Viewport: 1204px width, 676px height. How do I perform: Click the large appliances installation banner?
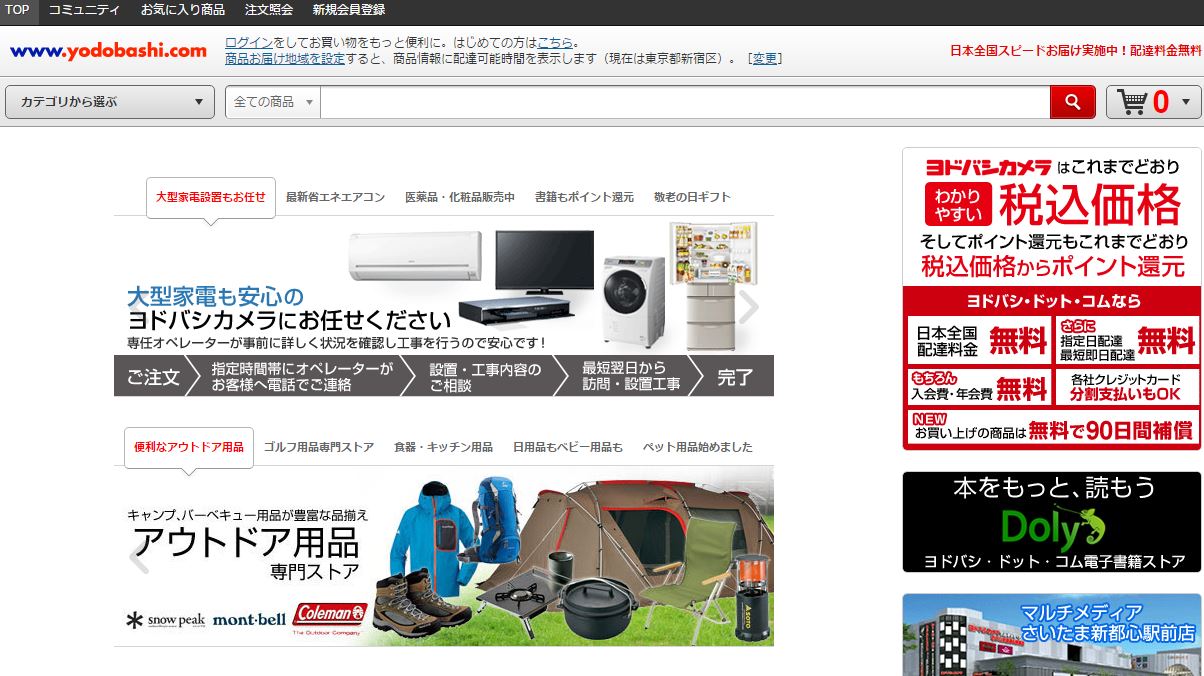443,306
